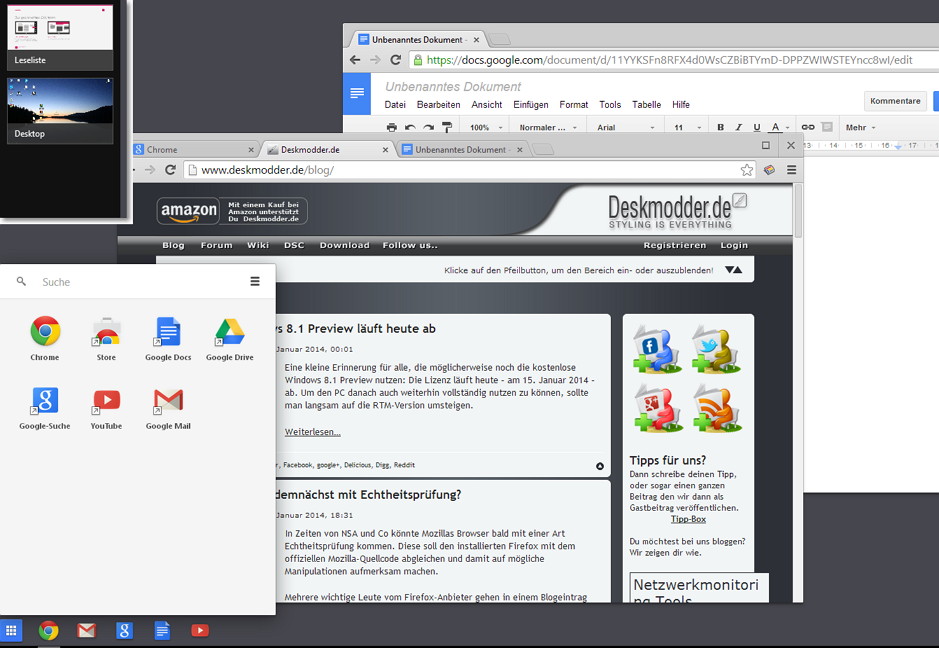The image size is (939, 648).
Task: Expand the Mehr toolbar dropdown
Action: click(x=861, y=127)
